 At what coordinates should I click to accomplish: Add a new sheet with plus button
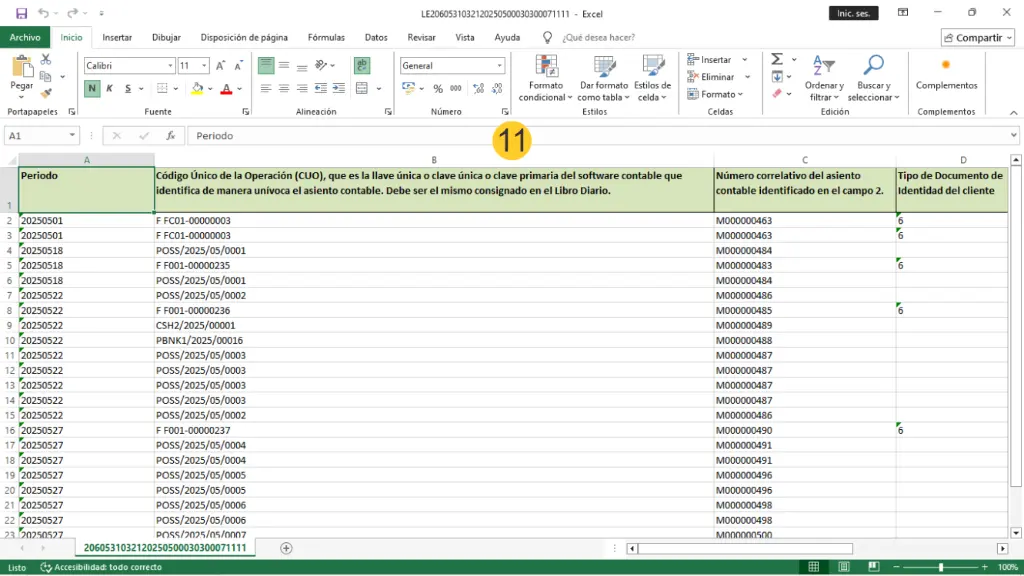pyautogui.click(x=286, y=548)
